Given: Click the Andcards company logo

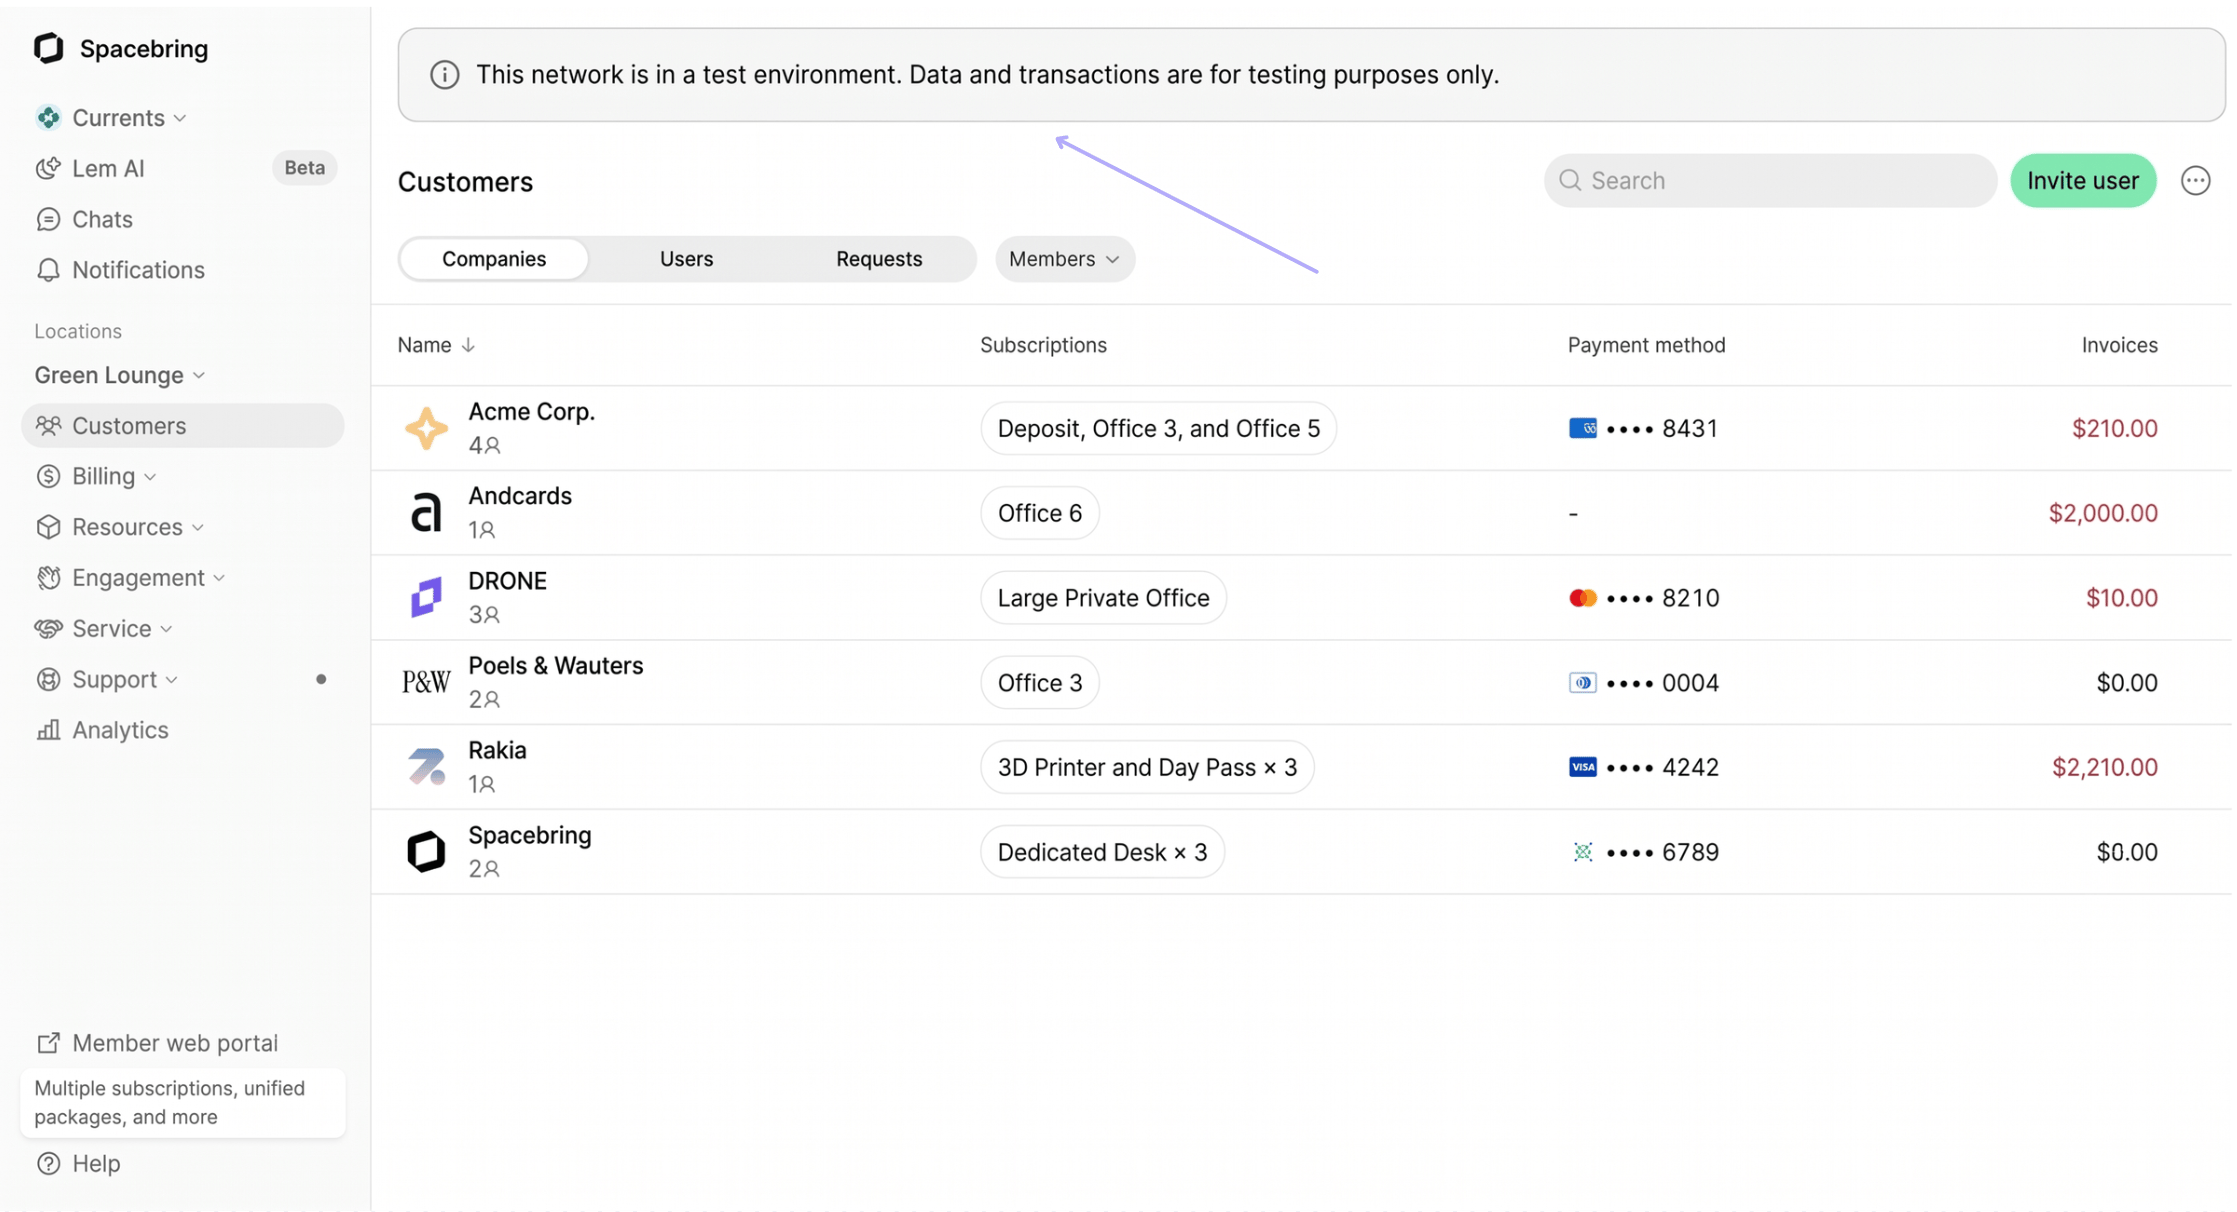Looking at the screenshot, I should pos(426,513).
